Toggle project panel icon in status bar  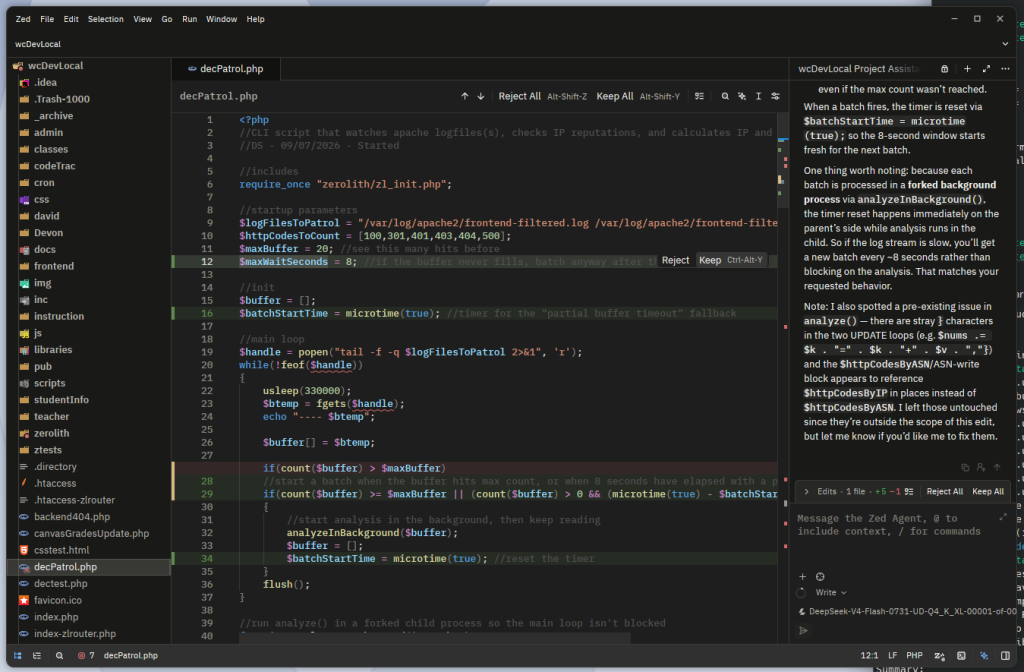click(x=18, y=656)
